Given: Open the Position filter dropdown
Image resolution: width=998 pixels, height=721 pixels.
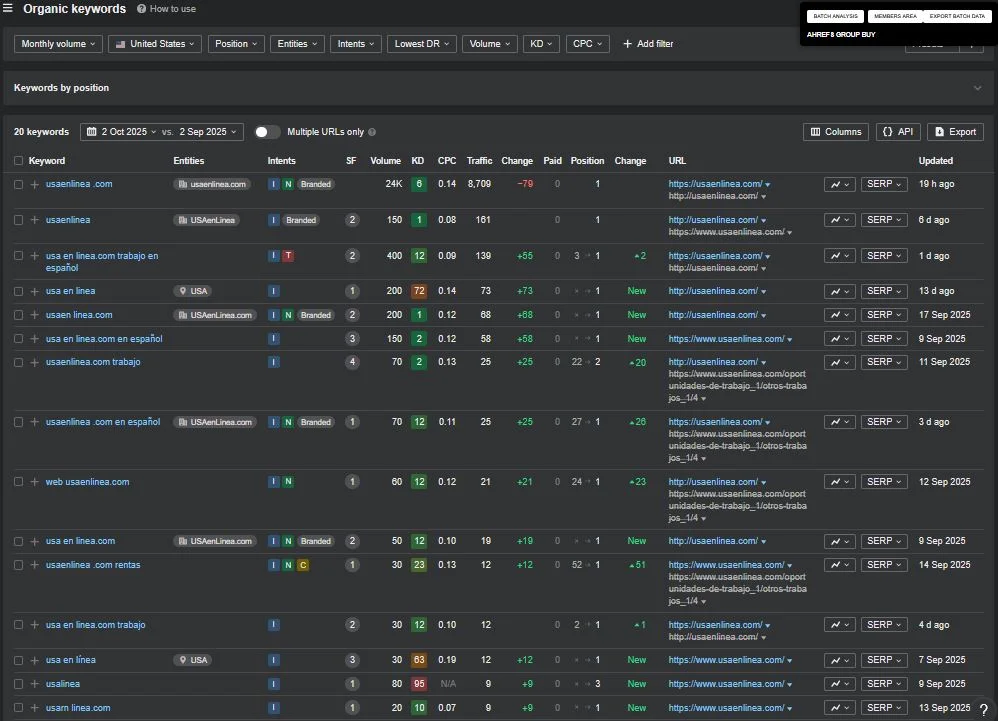Looking at the screenshot, I should (x=236, y=44).
